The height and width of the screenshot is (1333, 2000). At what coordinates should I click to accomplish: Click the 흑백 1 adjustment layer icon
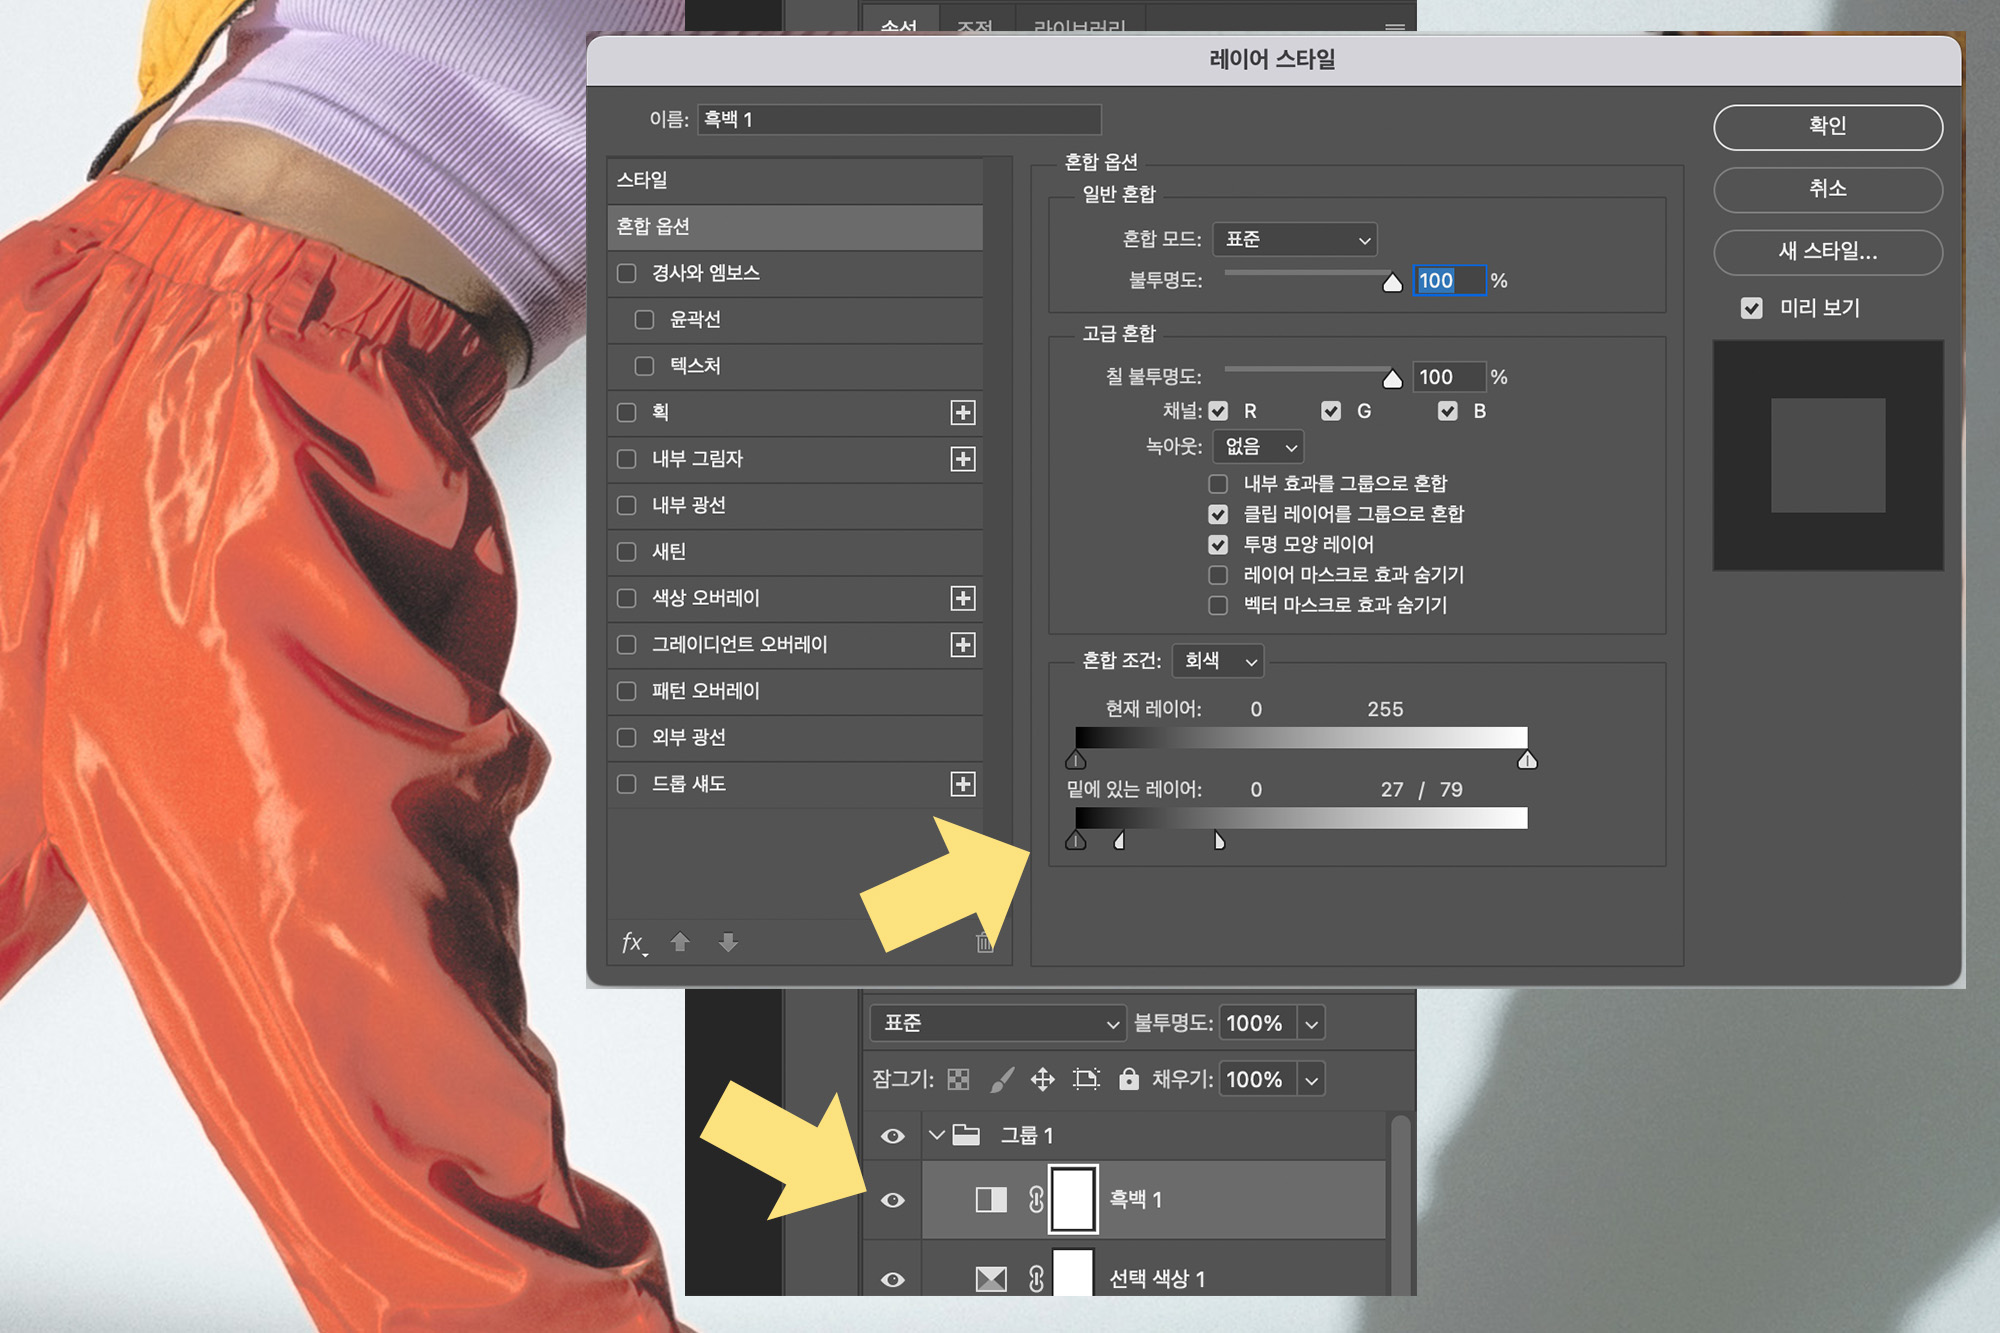pos(990,1199)
